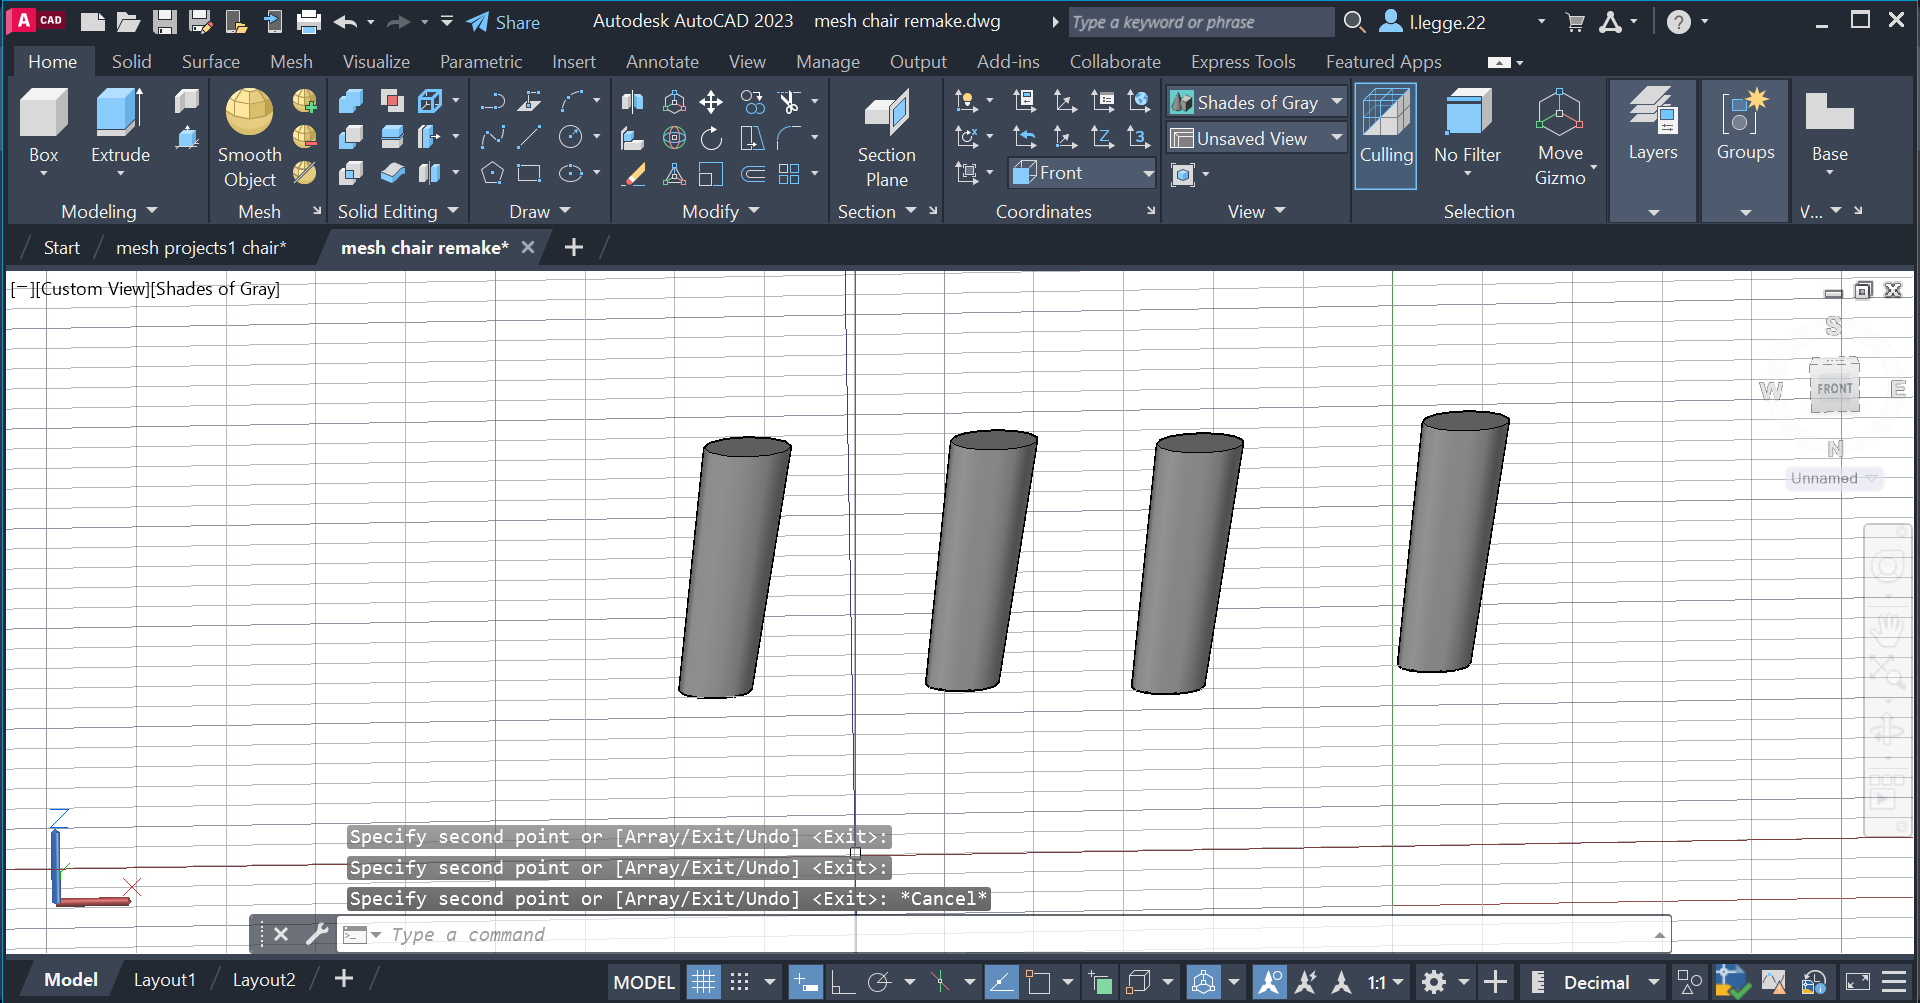The image size is (1920, 1003).
Task: Select the Box modeling tool
Action: (x=43, y=125)
